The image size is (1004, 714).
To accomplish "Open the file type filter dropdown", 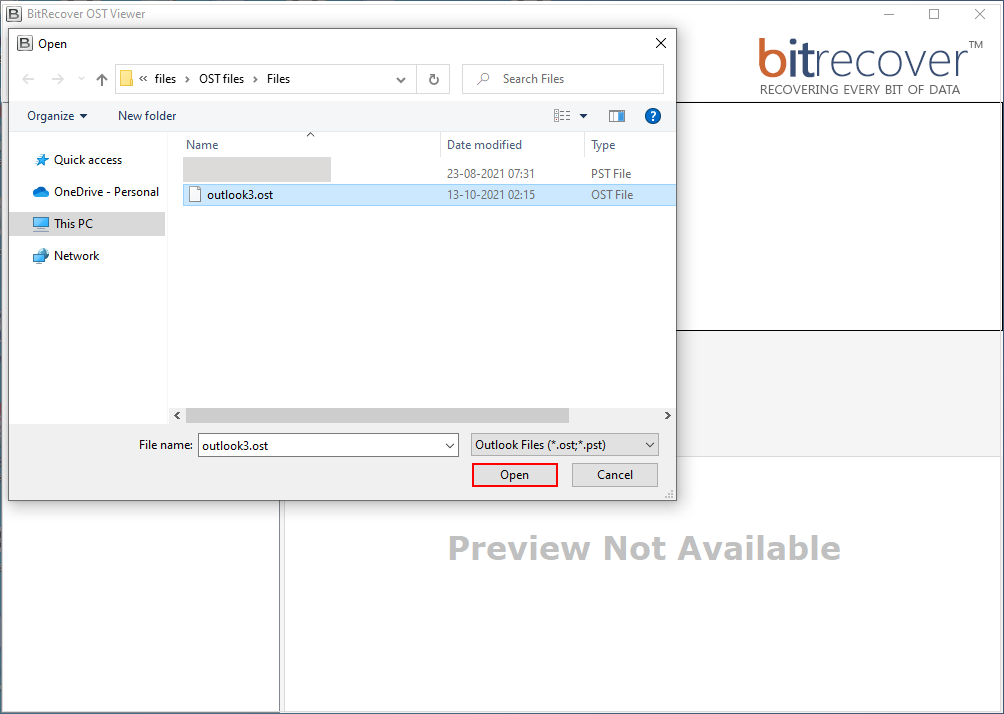I will (564, 445).
